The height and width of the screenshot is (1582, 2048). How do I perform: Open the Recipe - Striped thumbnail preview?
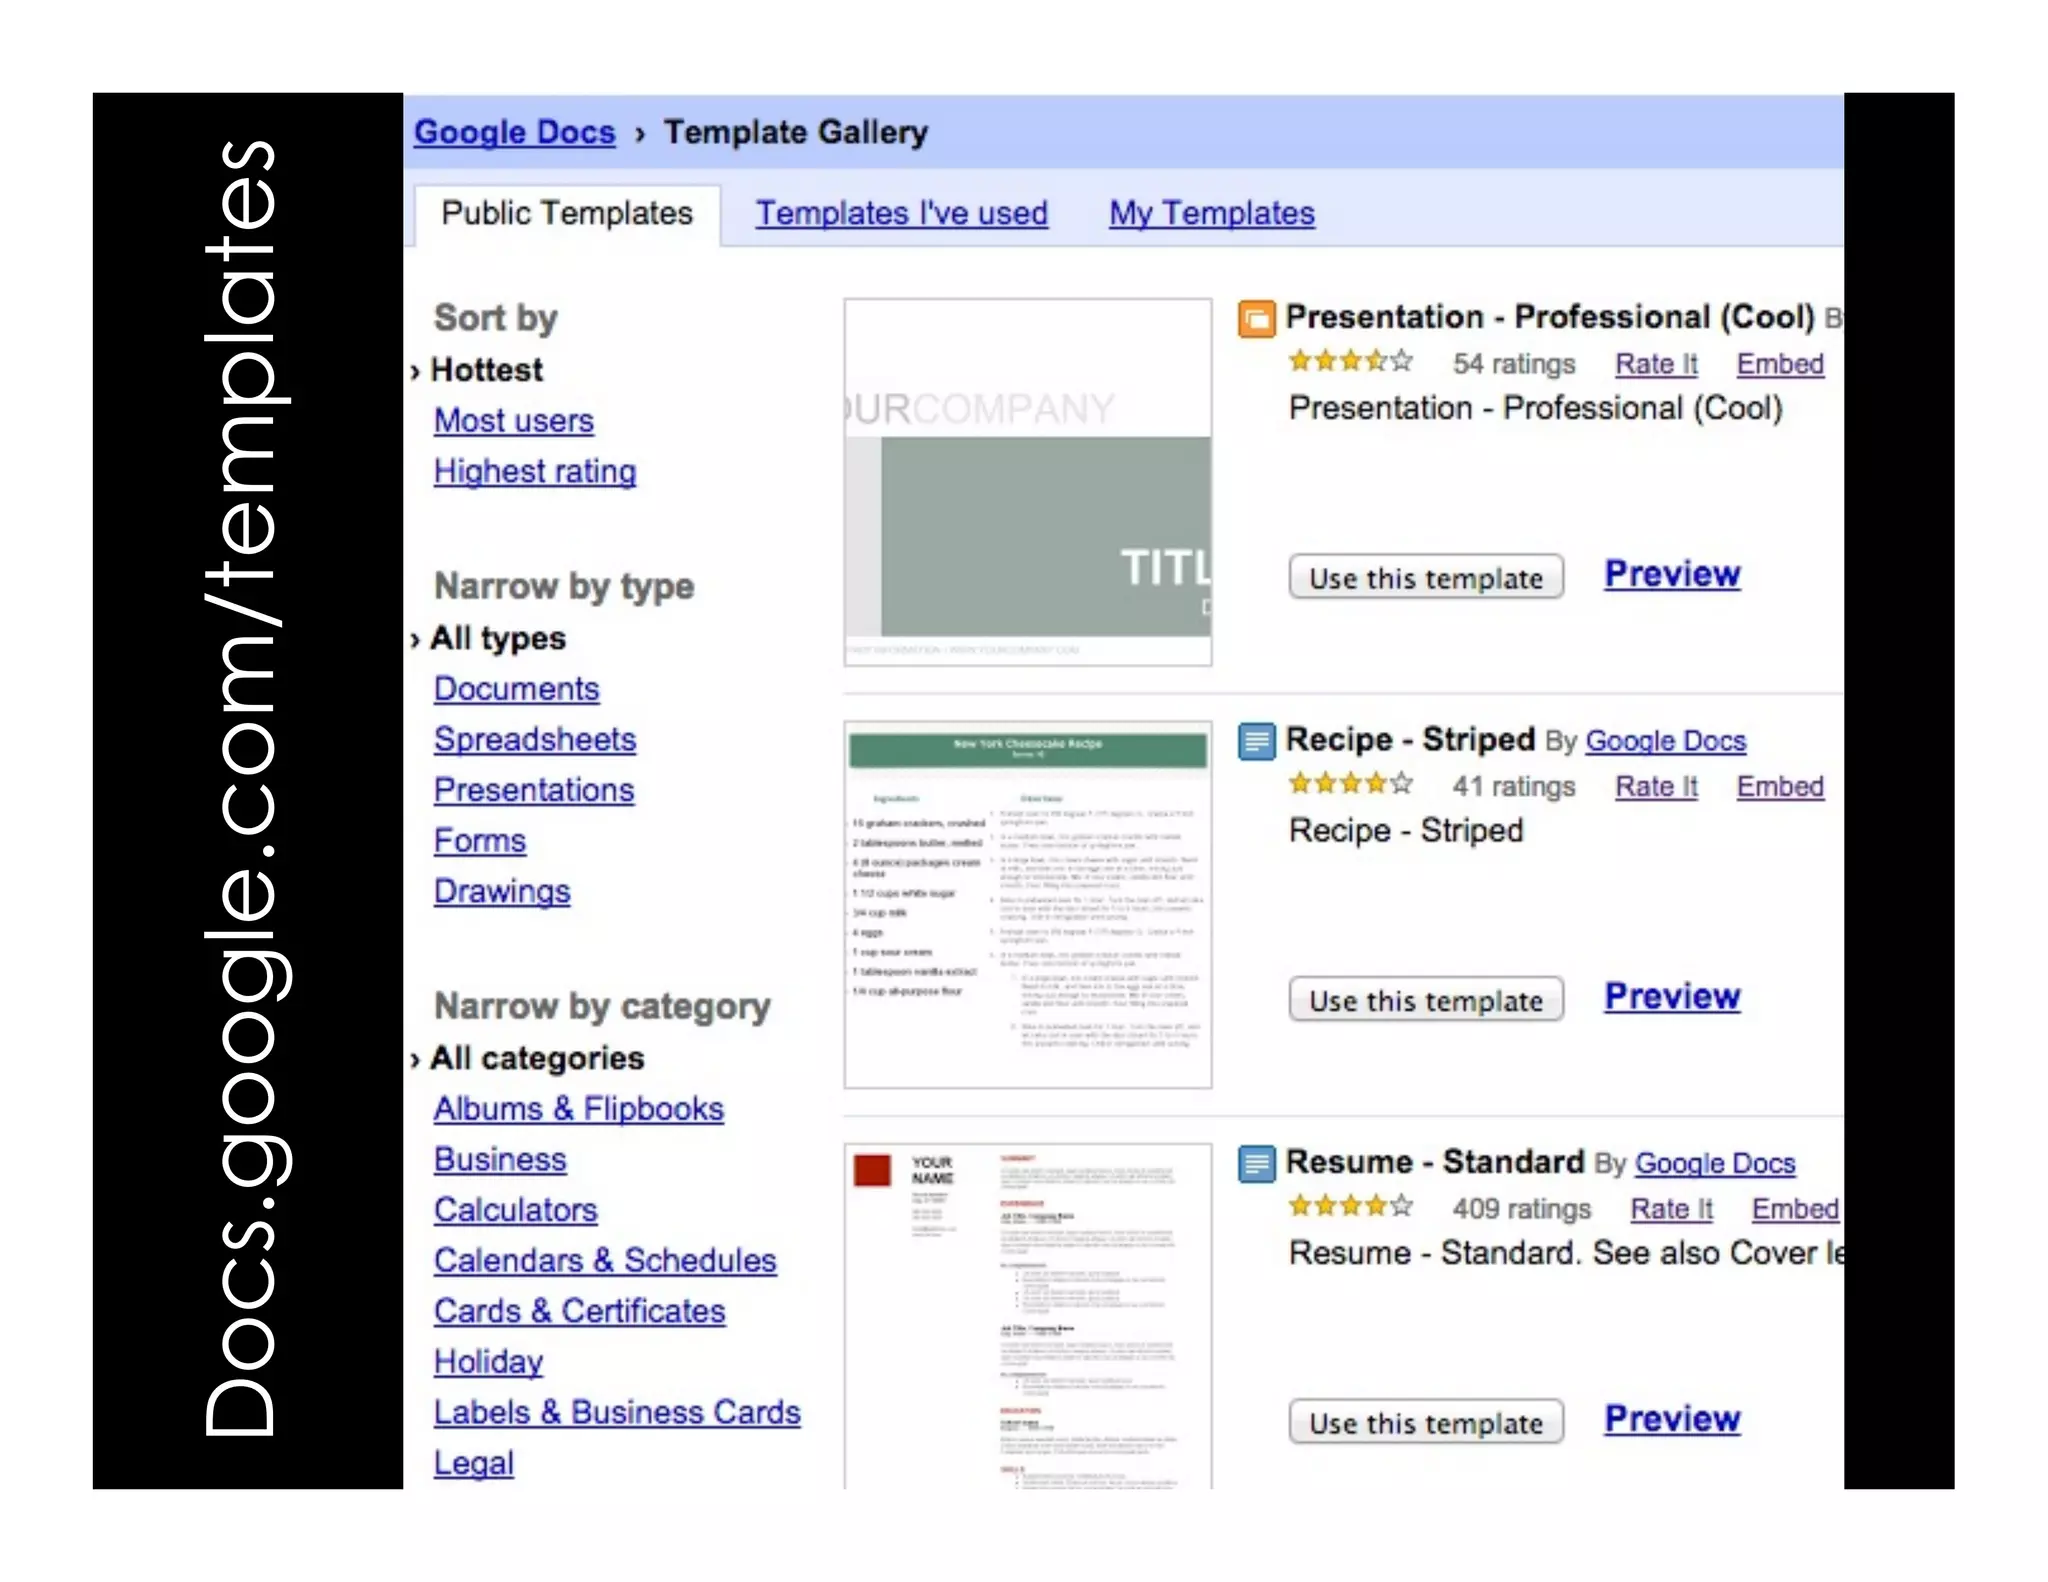(x=1027, y=904)
